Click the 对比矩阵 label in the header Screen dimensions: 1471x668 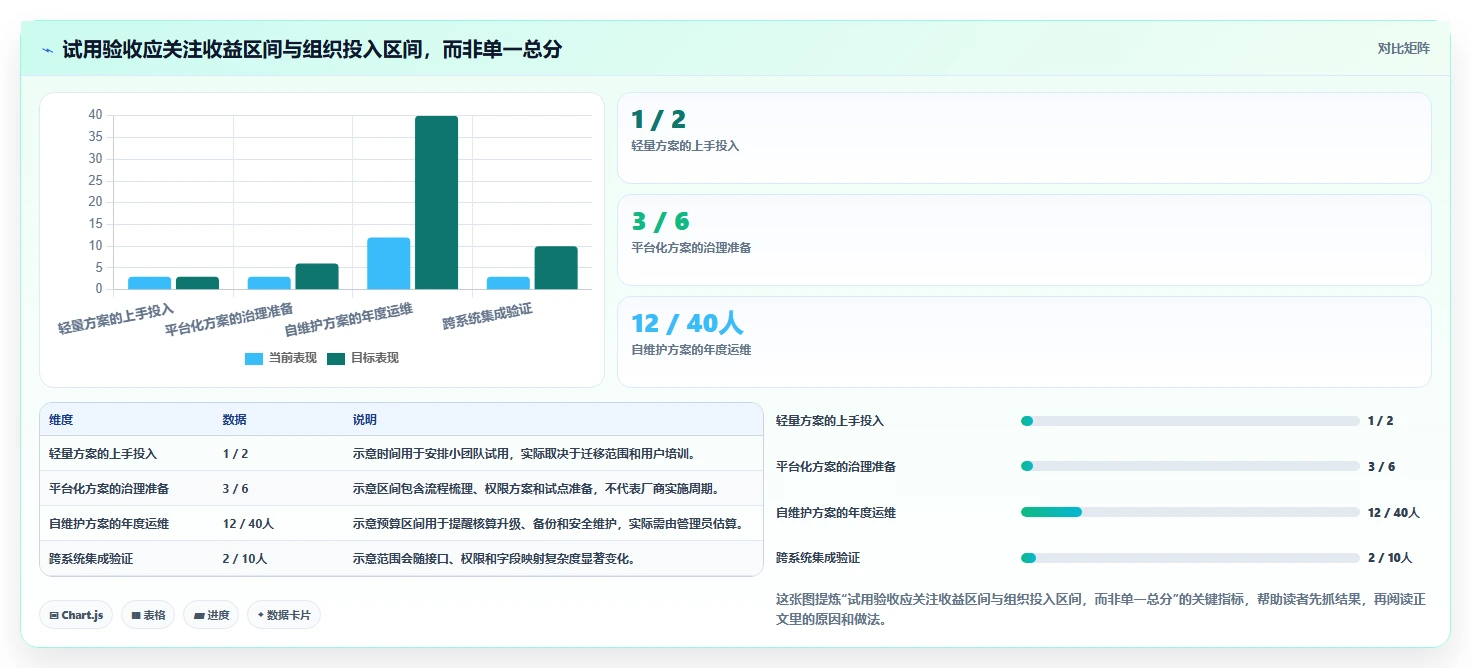pos(1403,48)
